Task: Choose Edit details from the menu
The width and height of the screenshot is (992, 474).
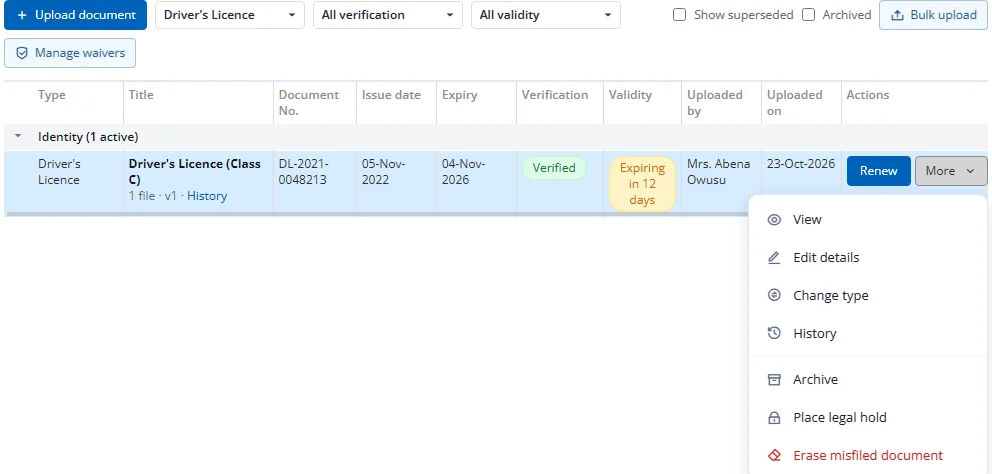Action: click(868, 258)
